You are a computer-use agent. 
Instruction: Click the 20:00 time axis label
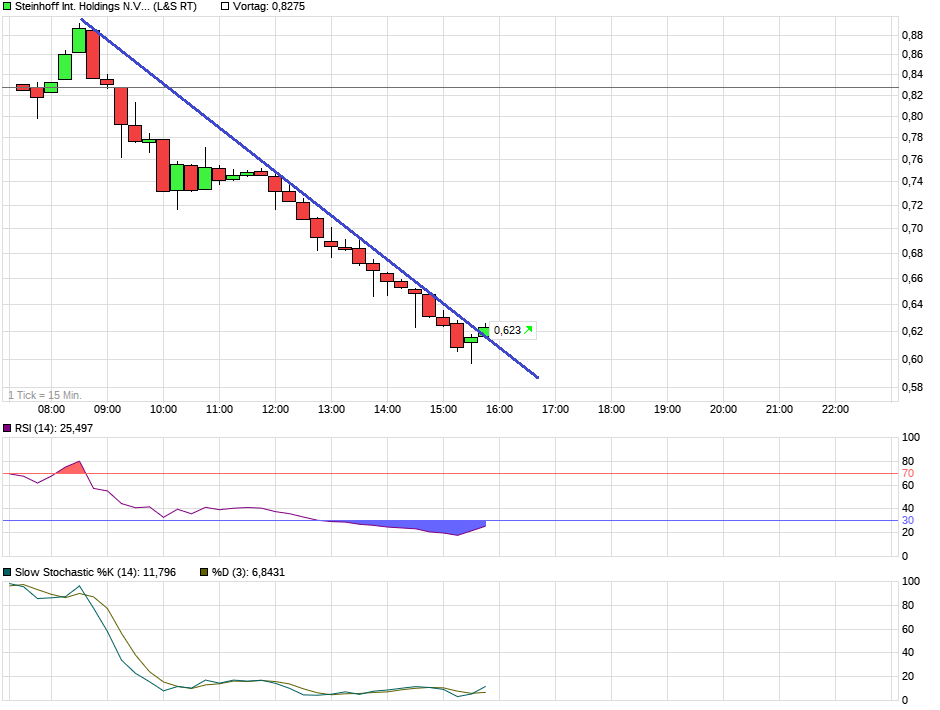tap(724, 409)
